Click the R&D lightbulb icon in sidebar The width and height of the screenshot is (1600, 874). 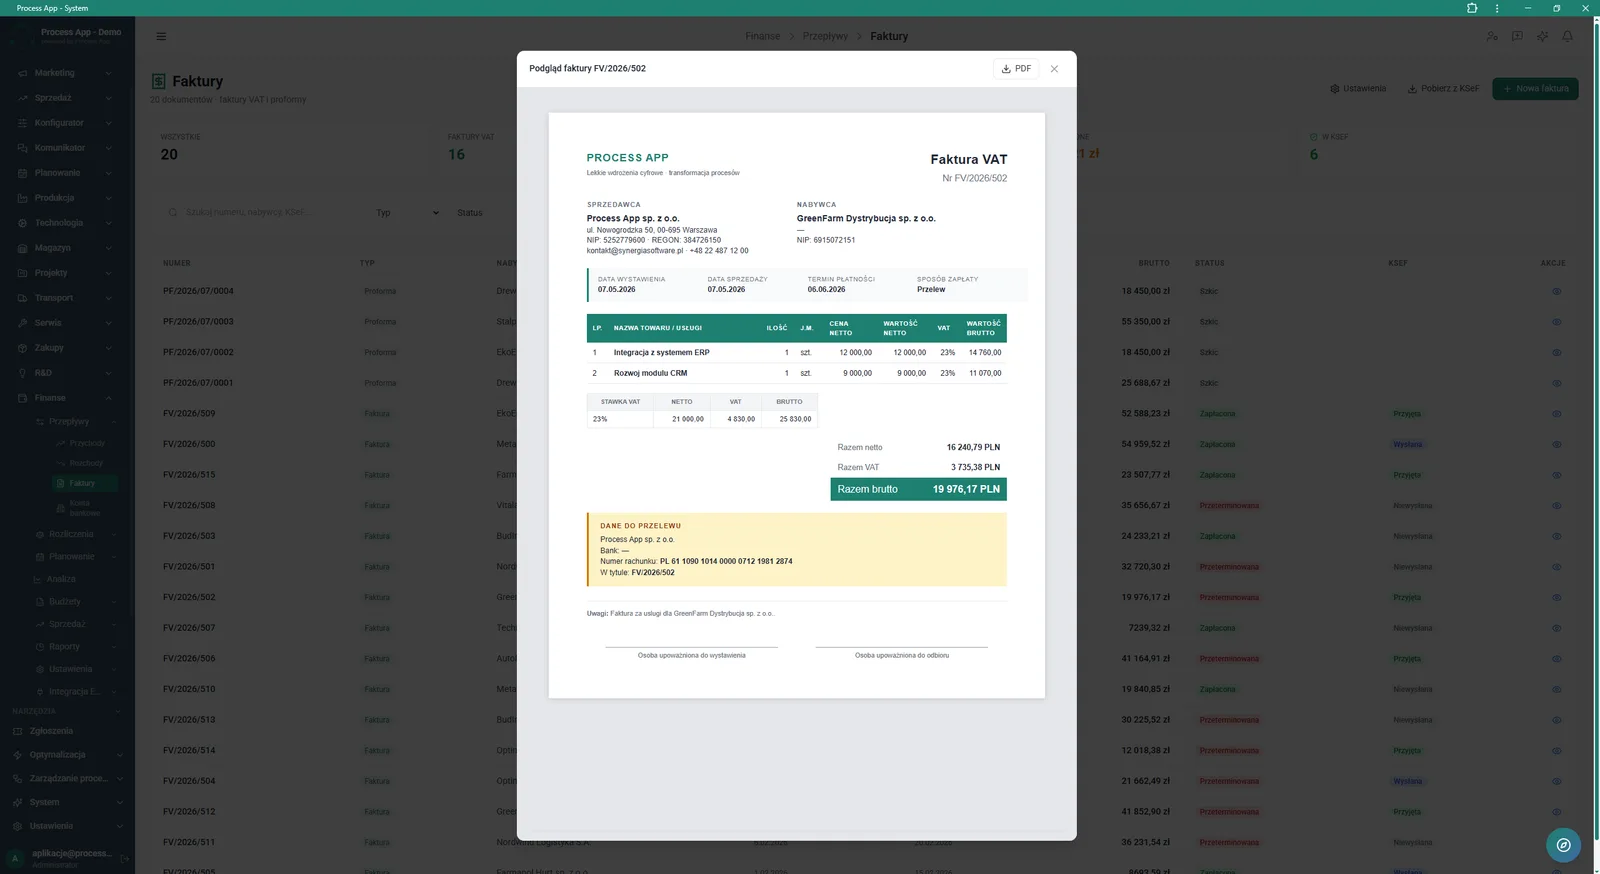point(22,373)
